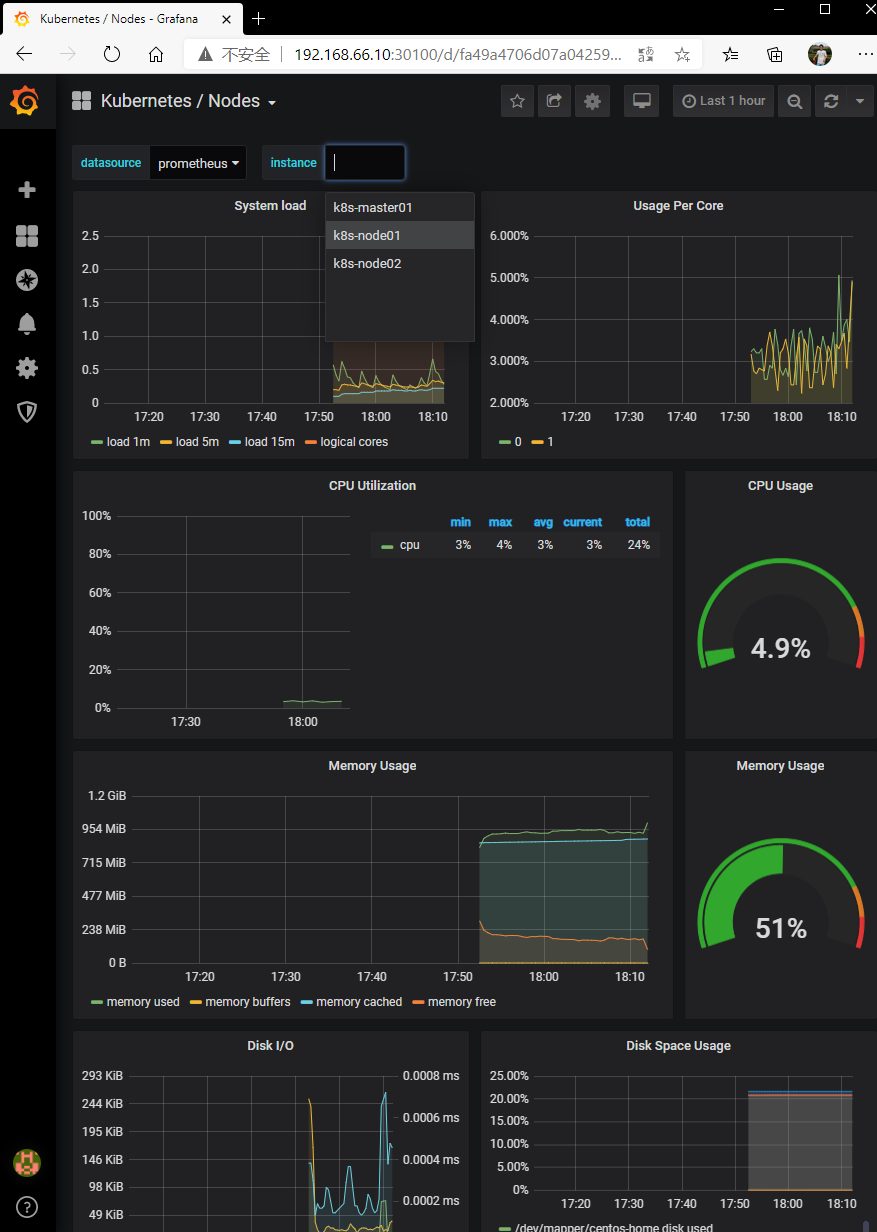Image resolution: width=877 pixels, height=1232 pixels.
Task: Open the Help question mark icon
Action: 27,1207
